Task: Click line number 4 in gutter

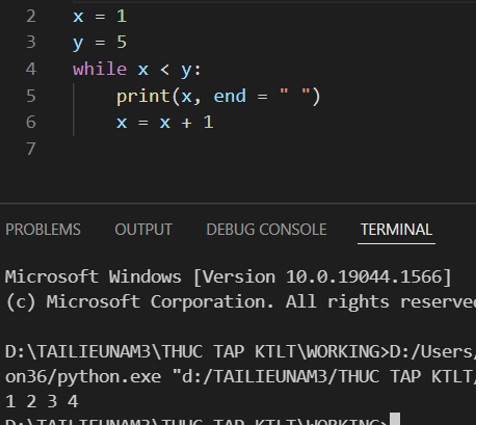Action: [x=31, y=69]
